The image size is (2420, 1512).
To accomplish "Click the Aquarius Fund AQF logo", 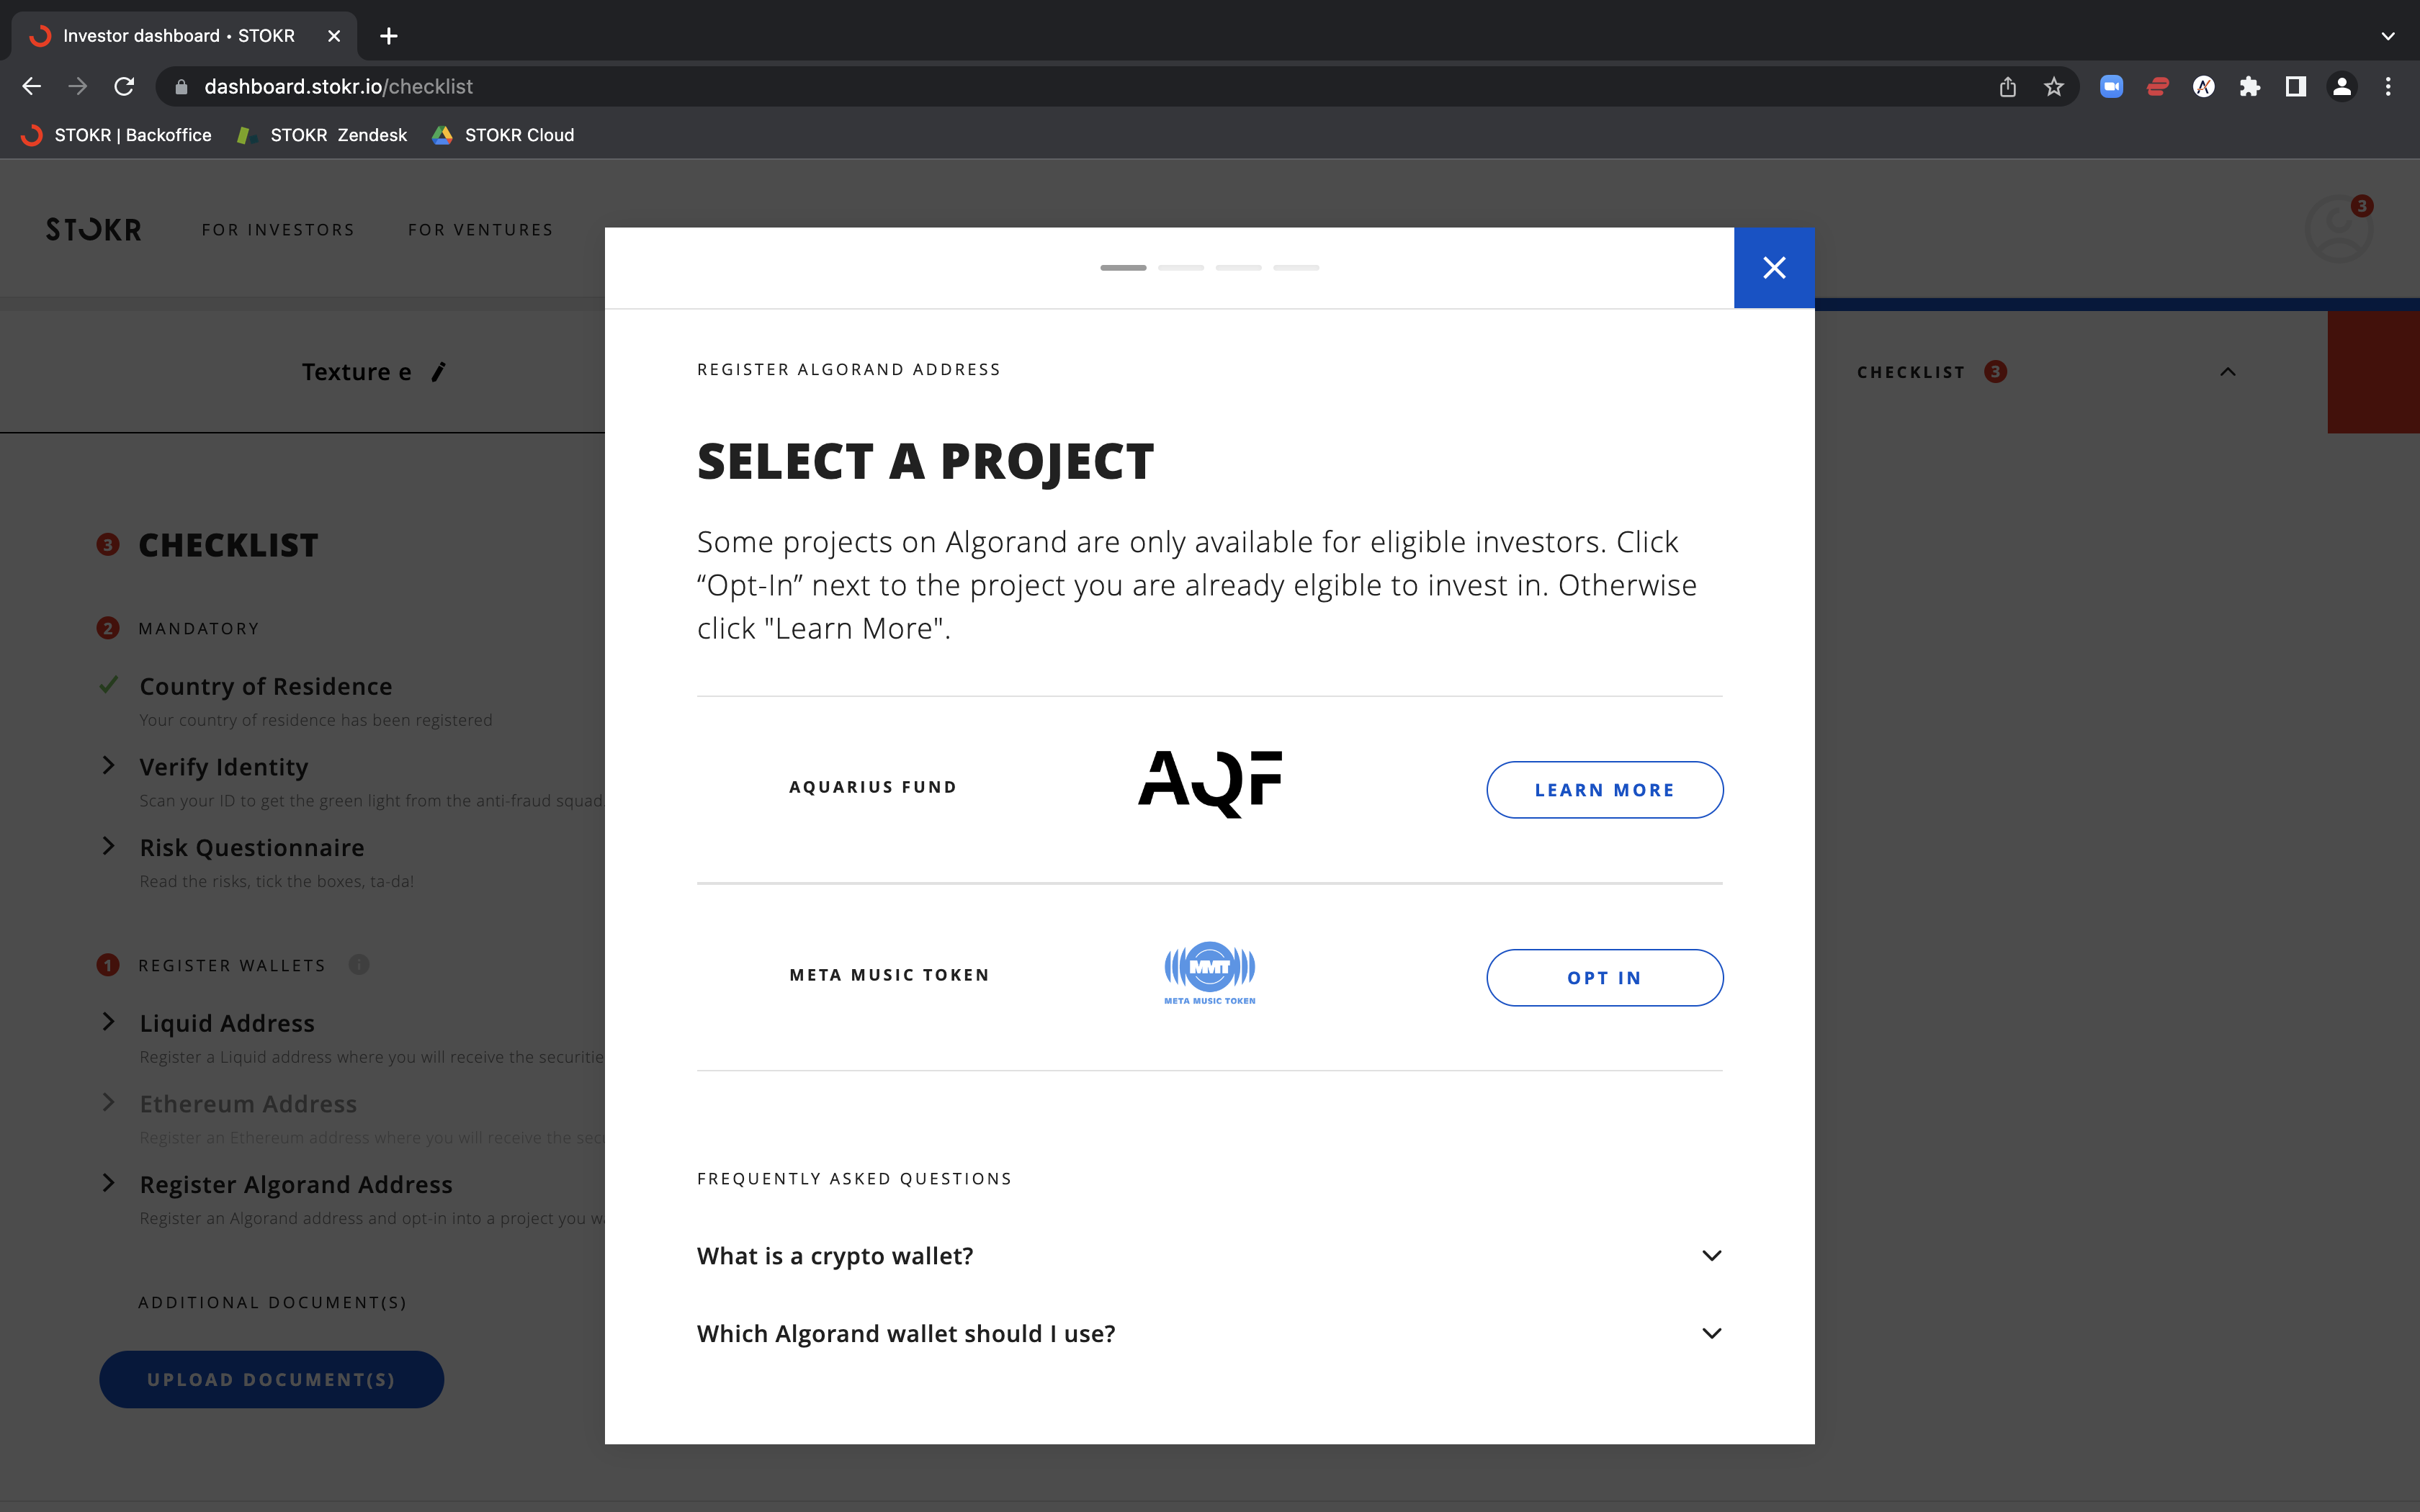I will click(x=1210, y=784).
